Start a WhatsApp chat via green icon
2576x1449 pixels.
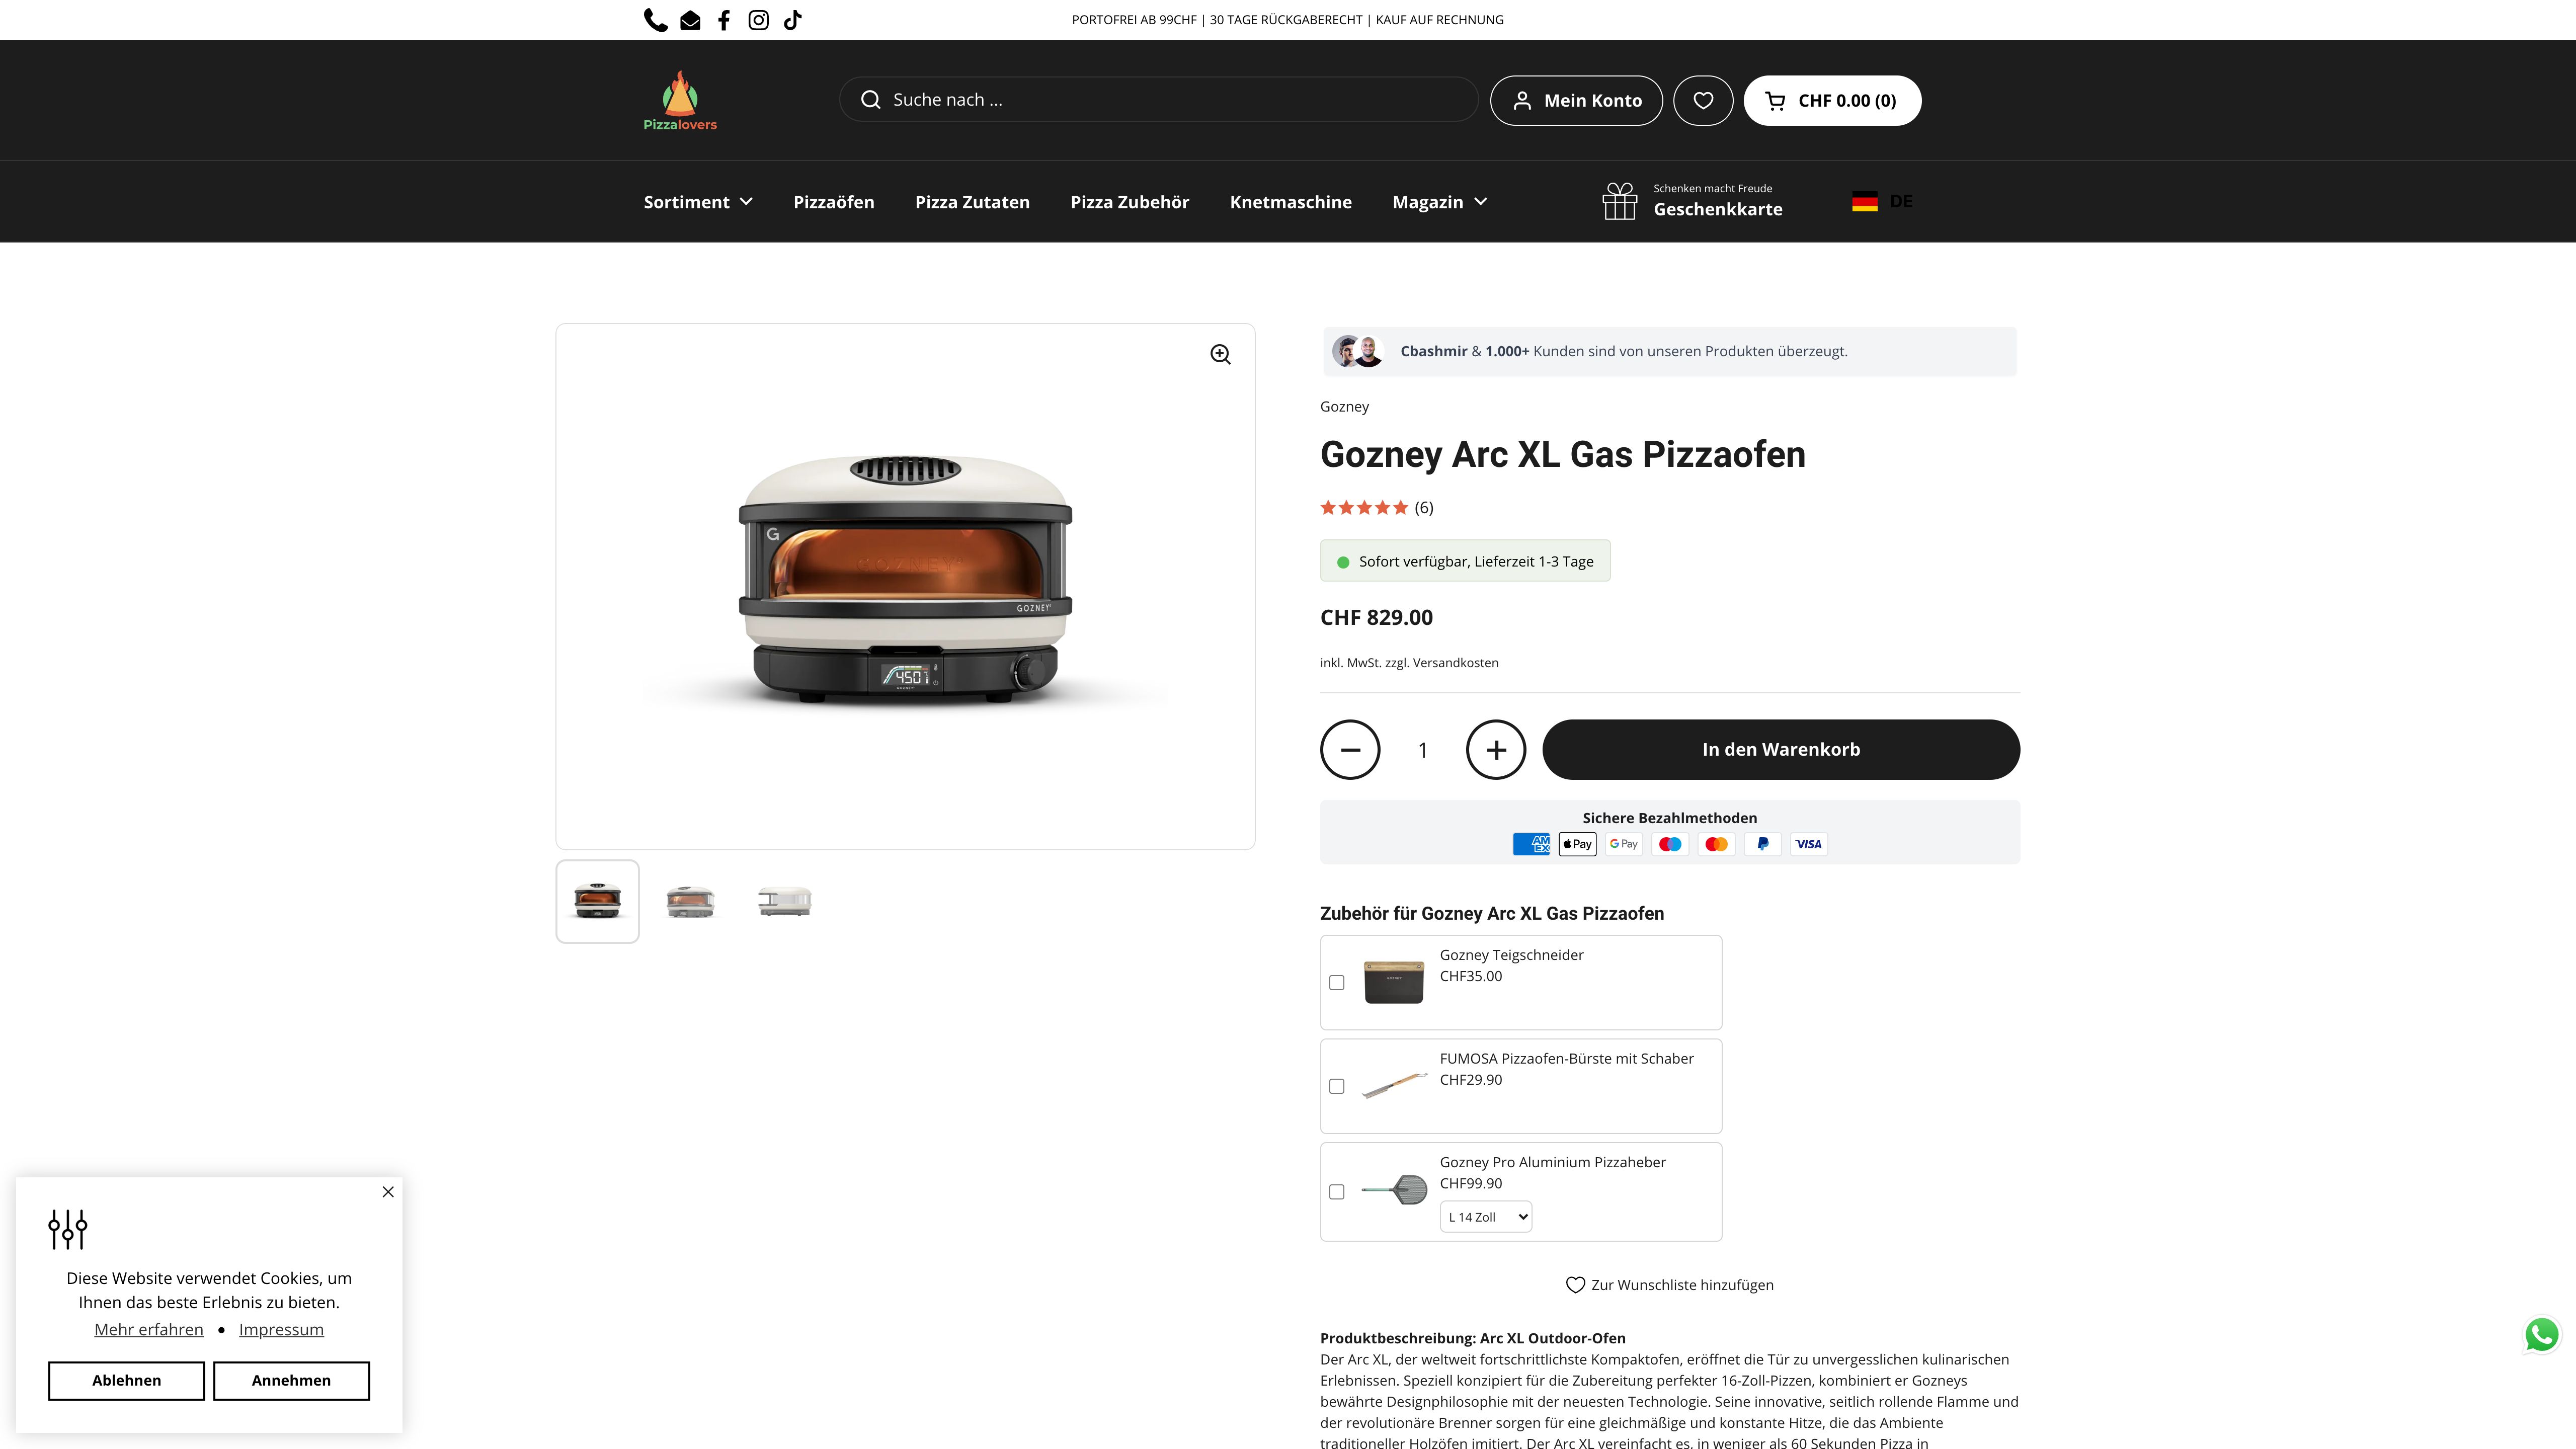2542,1335
